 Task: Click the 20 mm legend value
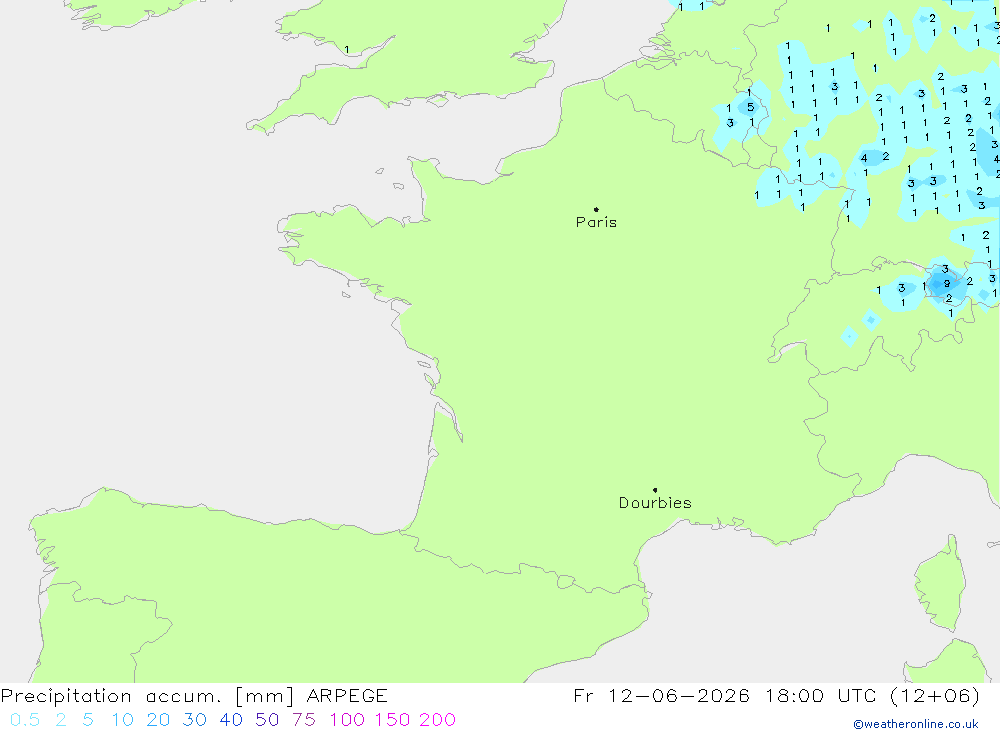click(x=158, y=720)
